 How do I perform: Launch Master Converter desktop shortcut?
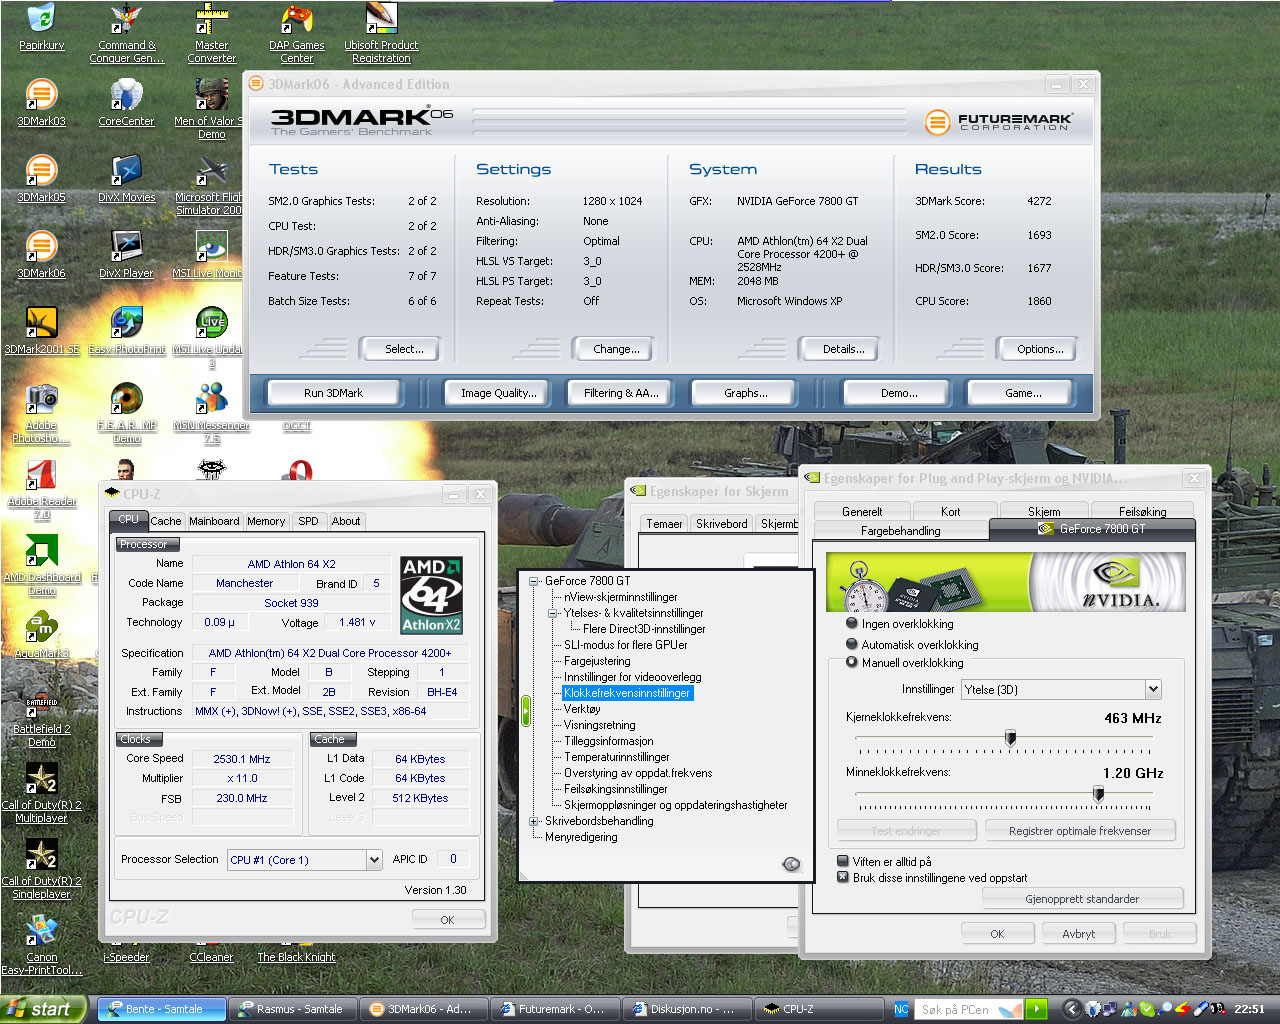[x=211, y=33]
